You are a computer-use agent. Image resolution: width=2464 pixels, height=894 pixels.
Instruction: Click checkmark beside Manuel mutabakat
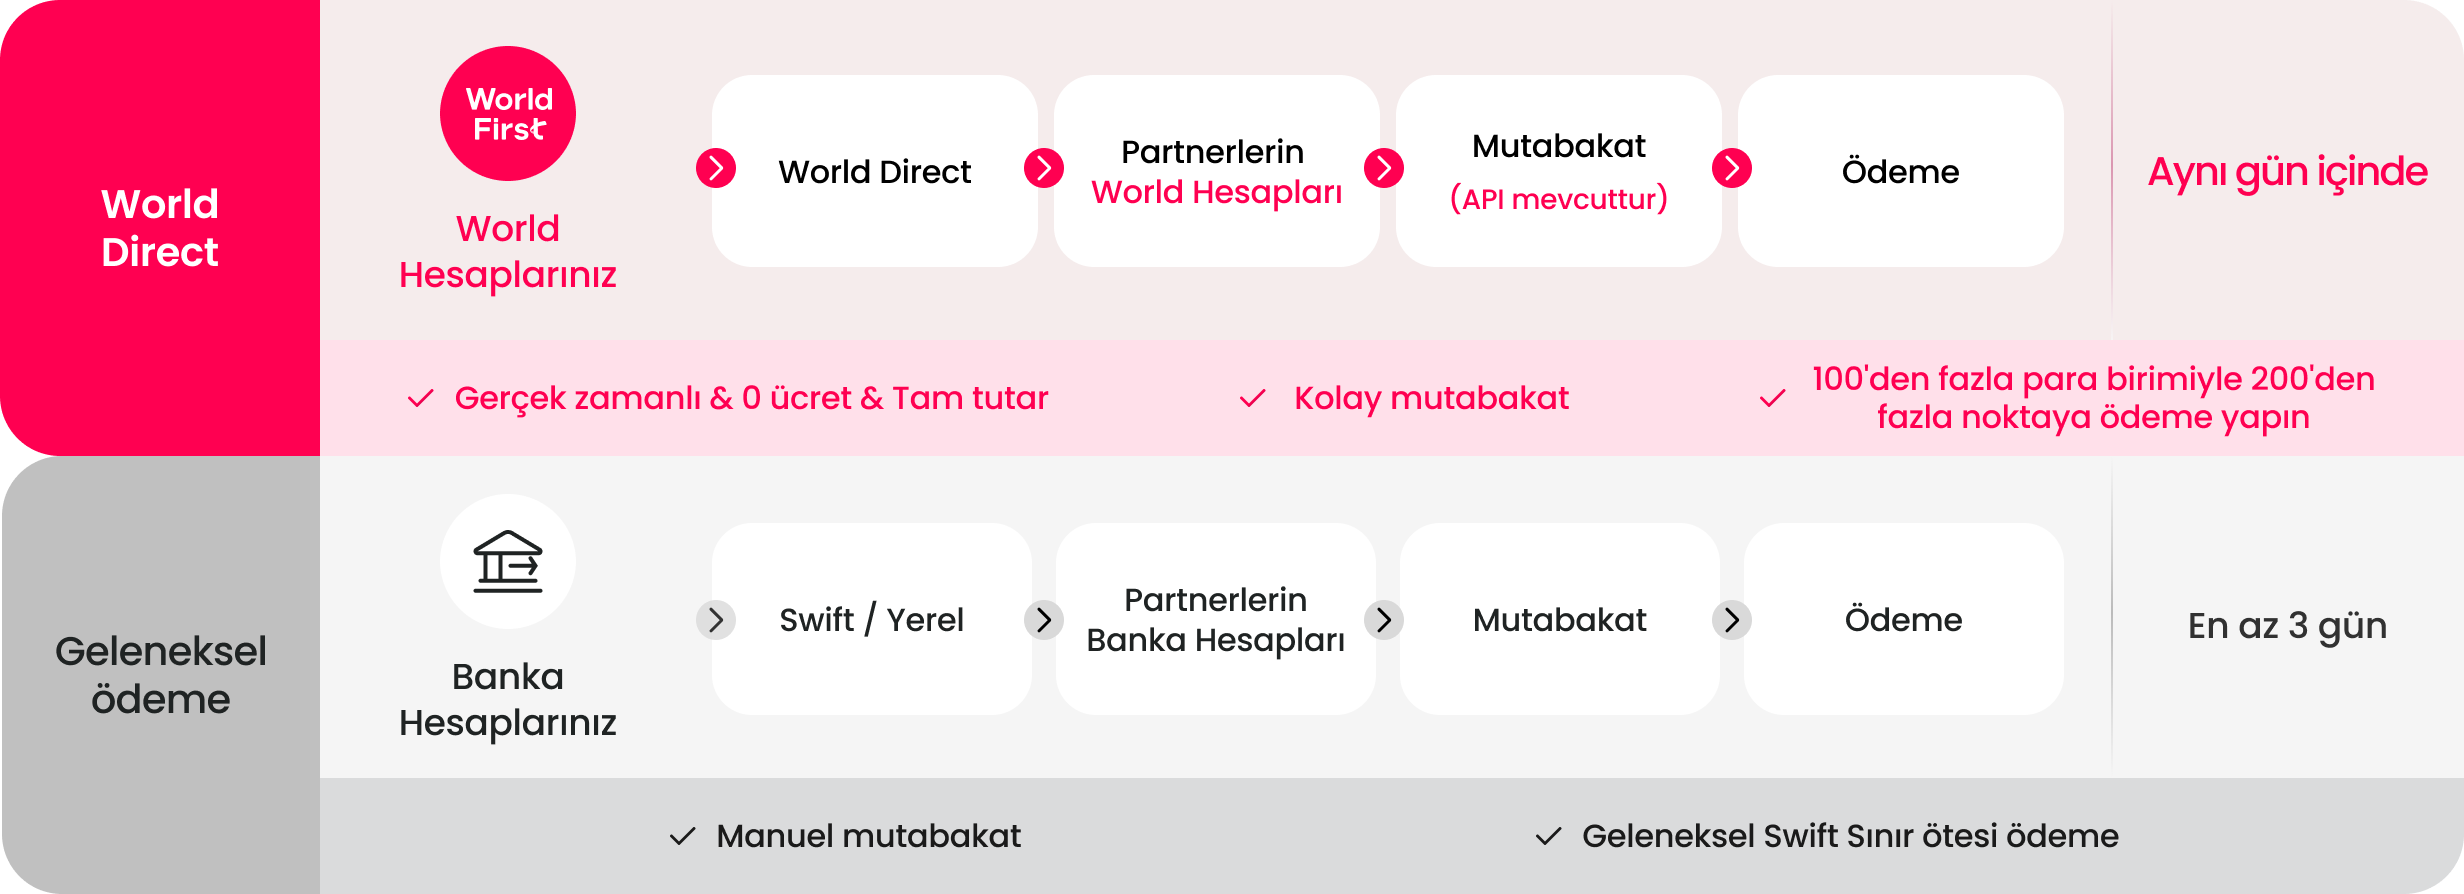(x=682, y=836)
